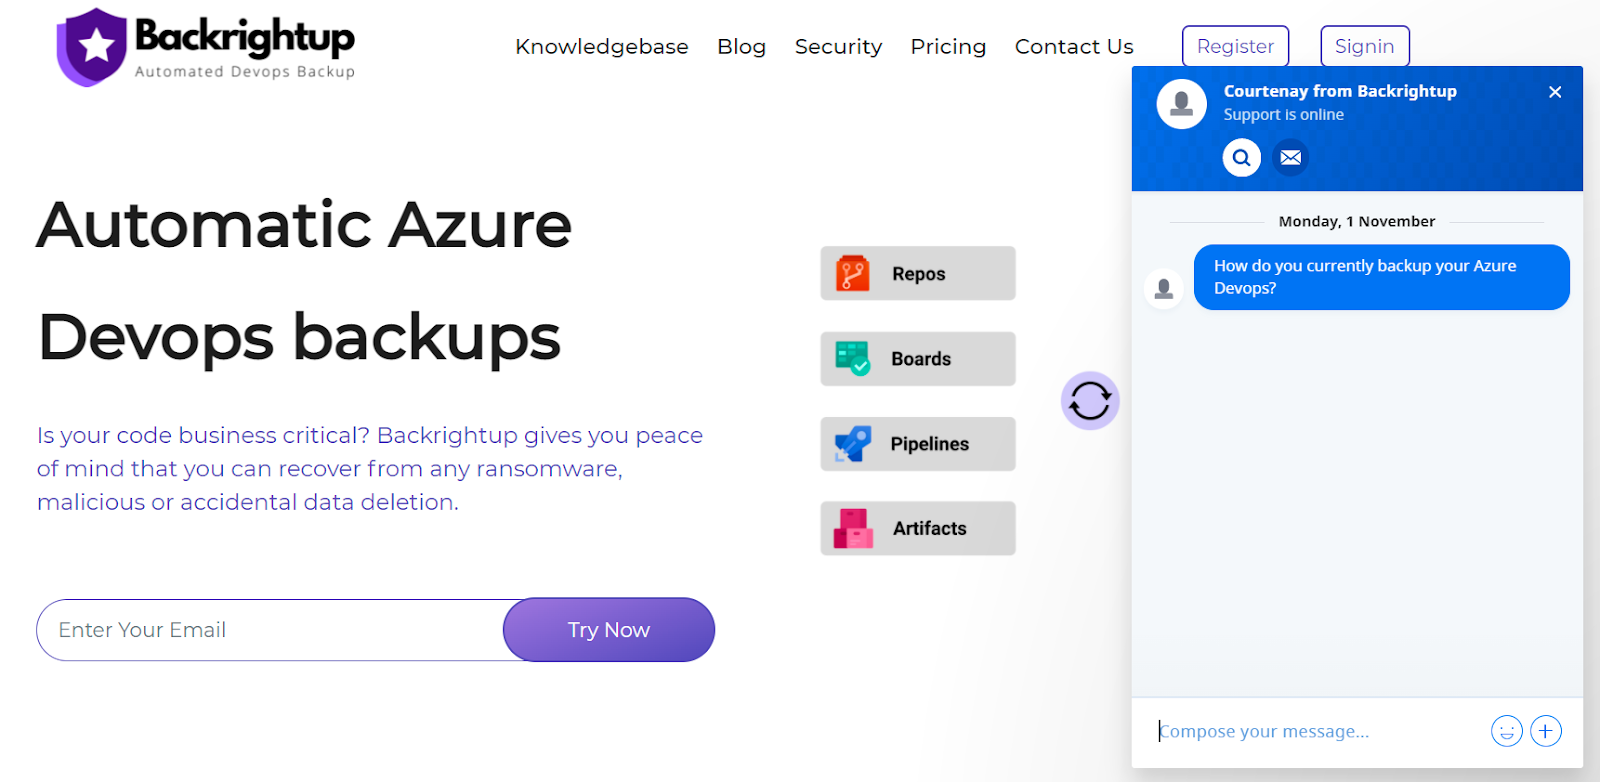Focus the Enter Your Email field
1600x782 pixels.
272,630
